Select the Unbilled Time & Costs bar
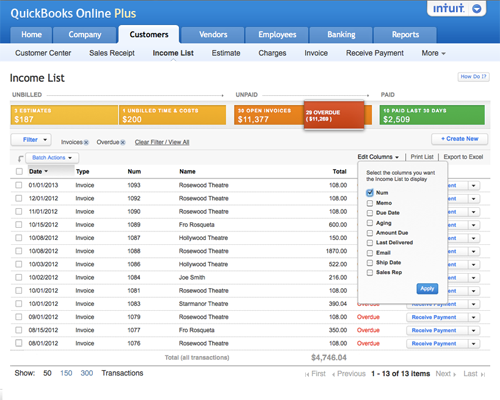Viewport: 500px width, 400px height. point(172,115)
